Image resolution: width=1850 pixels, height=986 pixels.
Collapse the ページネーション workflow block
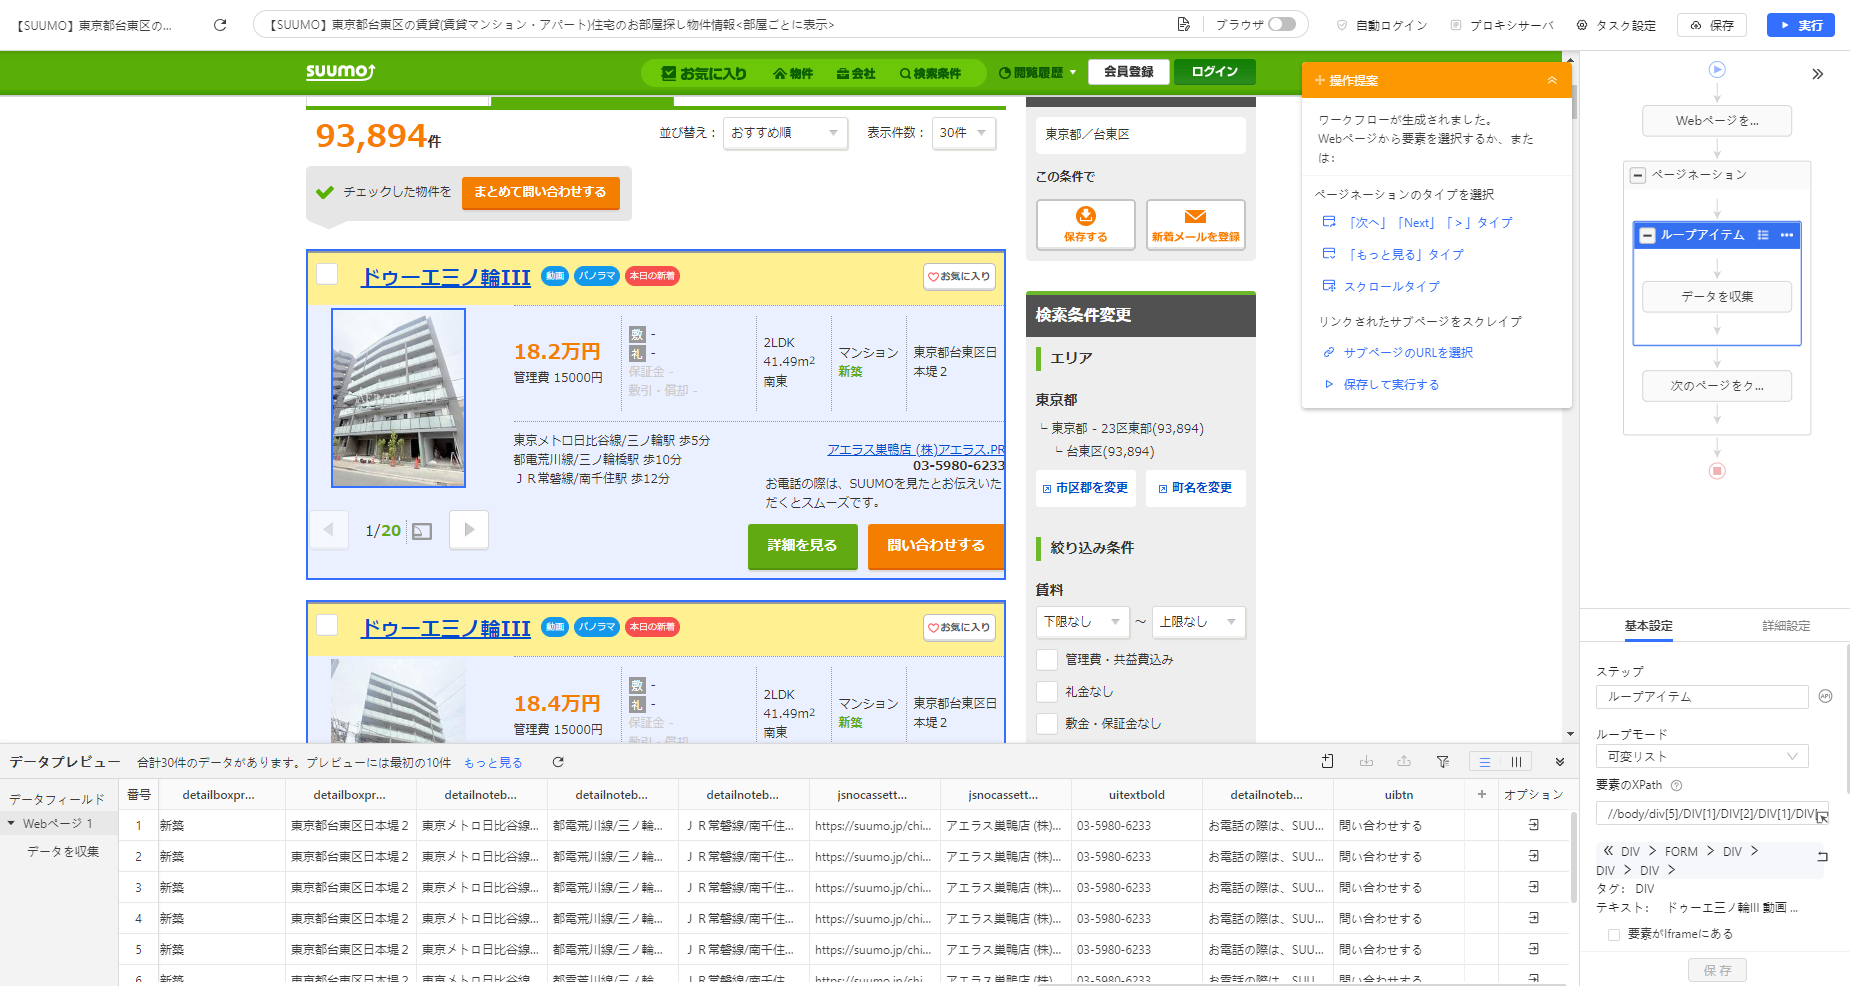click(x=1638, y=175)
